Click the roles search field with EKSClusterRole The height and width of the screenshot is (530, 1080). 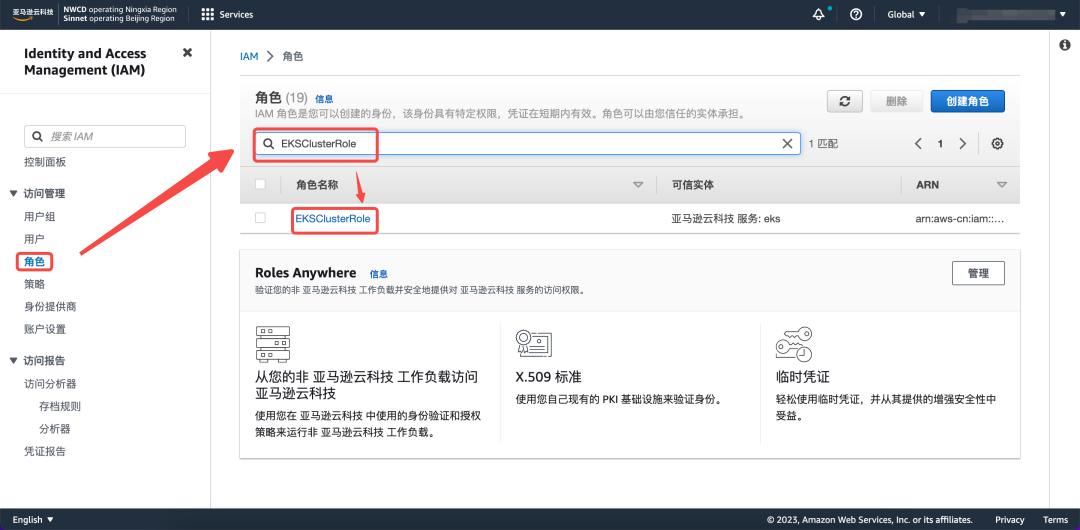527,143
